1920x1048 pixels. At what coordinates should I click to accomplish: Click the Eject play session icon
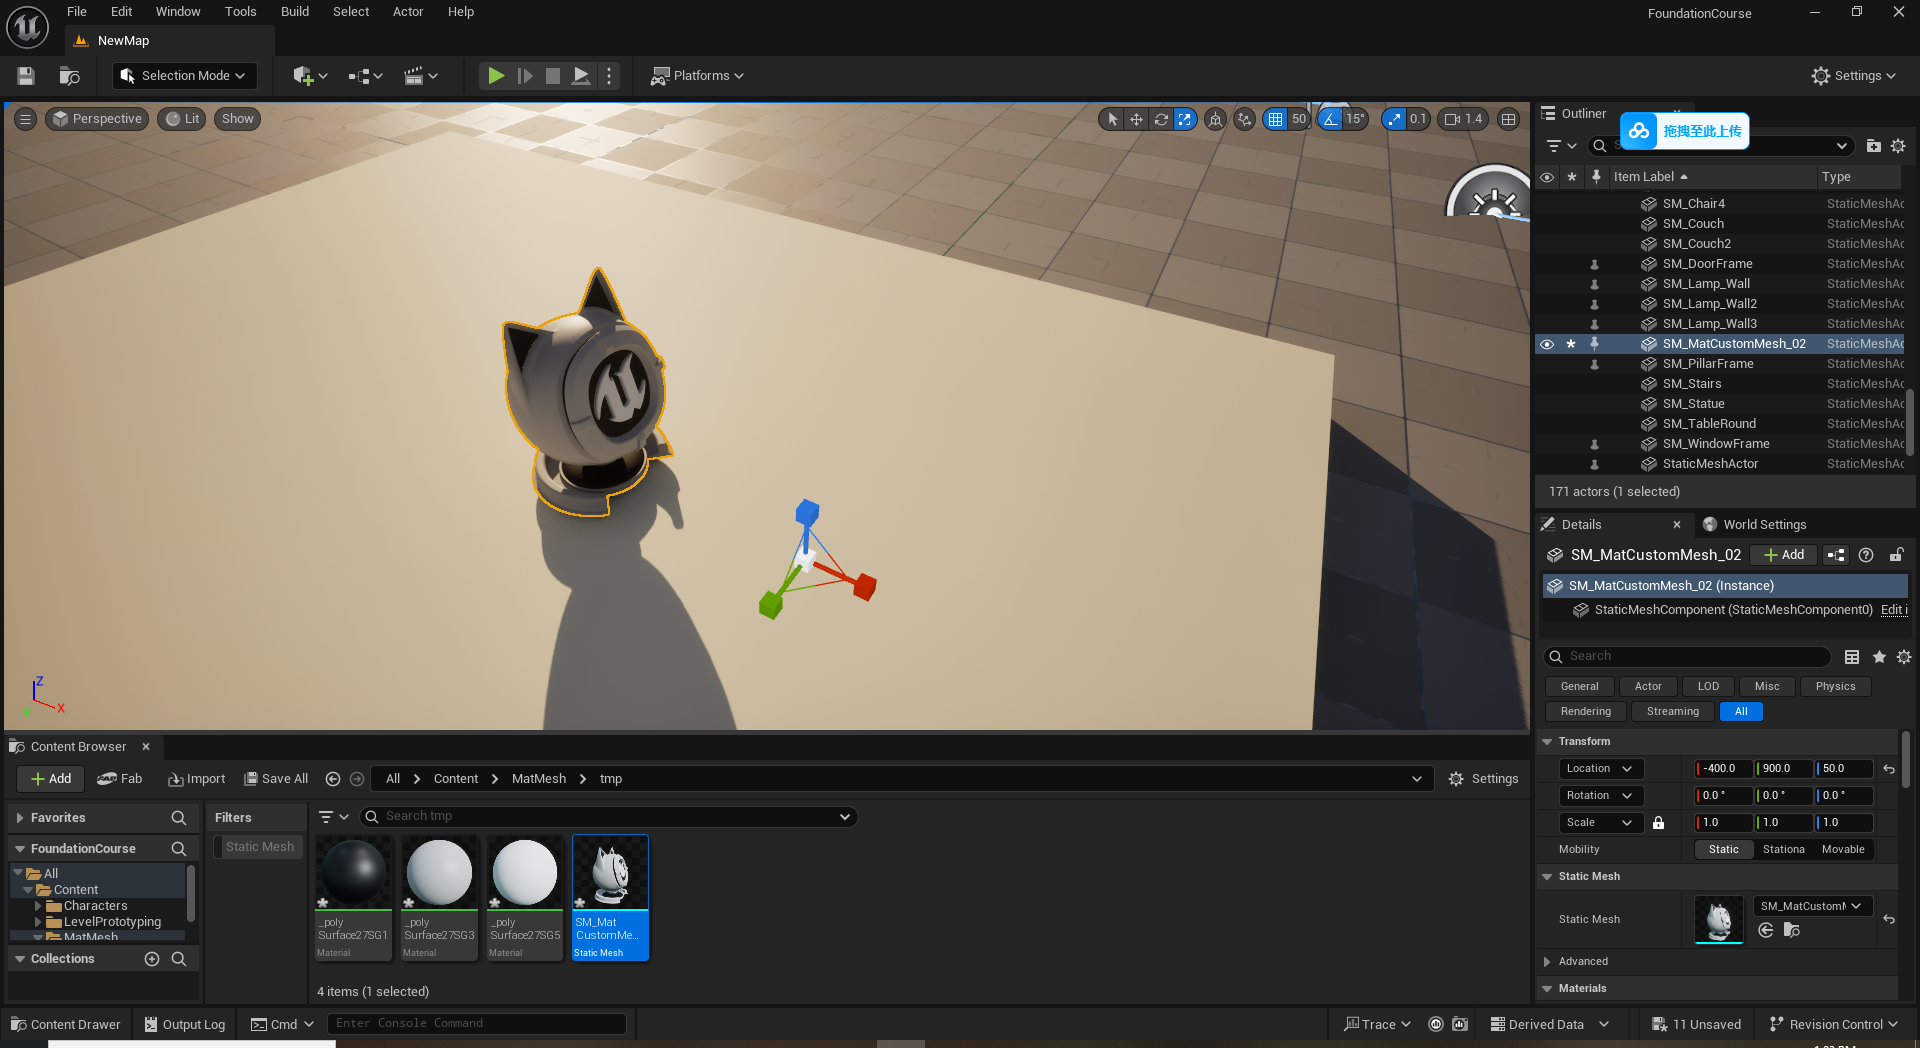pyautogui.click(x=581, y=76)
